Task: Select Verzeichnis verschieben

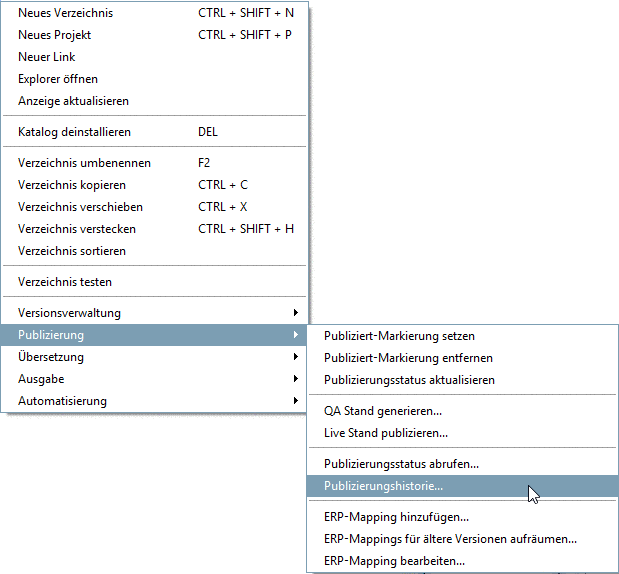Action: click(x=80, y=207)
